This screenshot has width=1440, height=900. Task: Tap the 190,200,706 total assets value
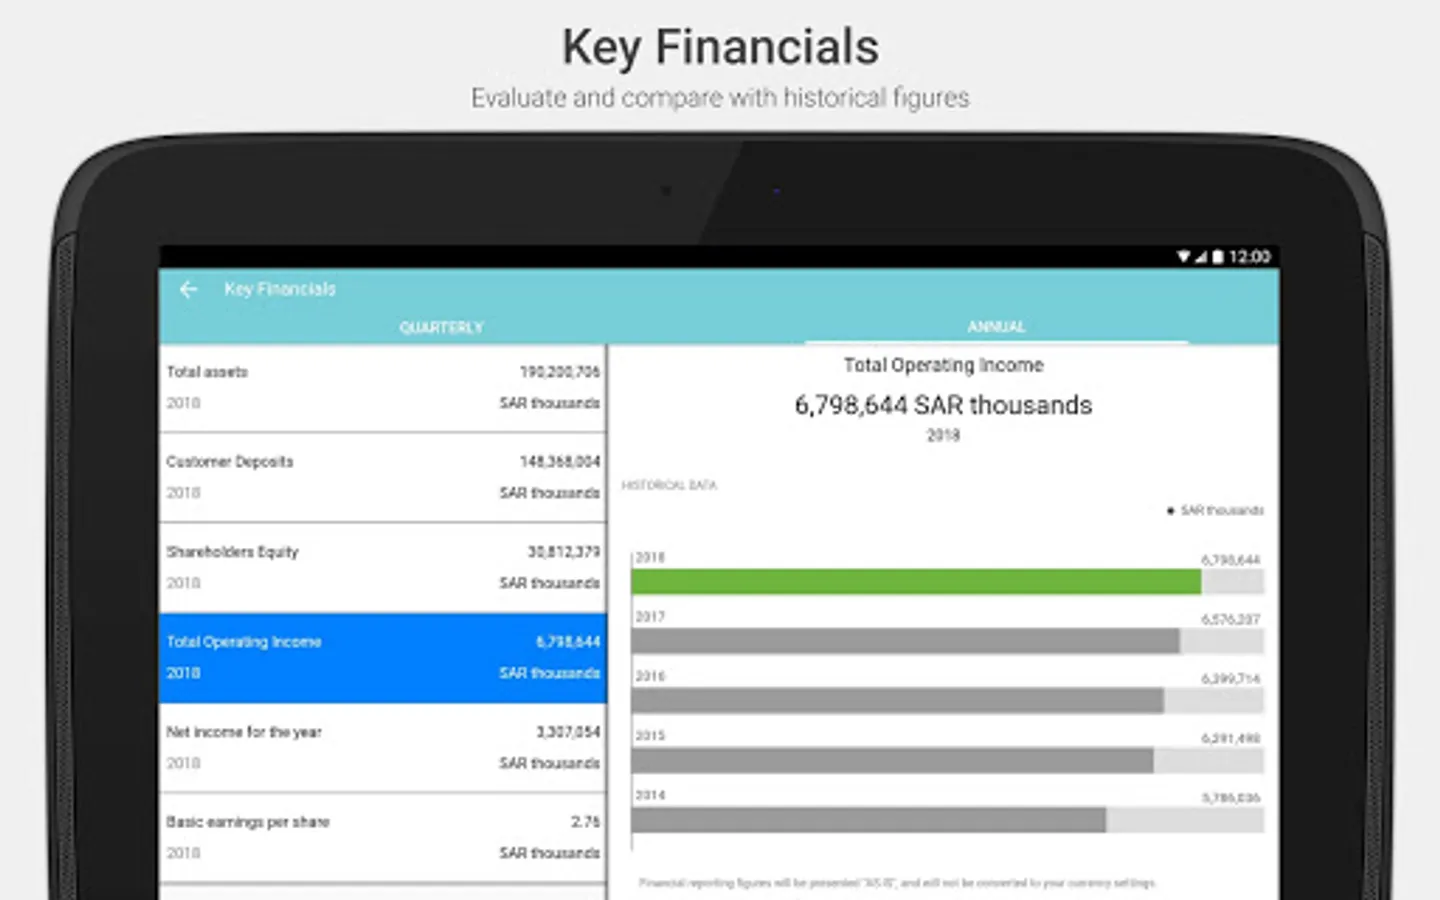click(x=560, y=372)
